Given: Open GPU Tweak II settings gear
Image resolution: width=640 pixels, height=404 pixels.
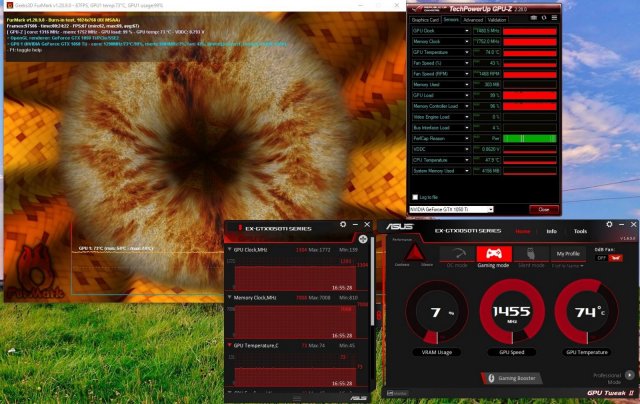Looking at the screenshot, I should coord(609,224).
